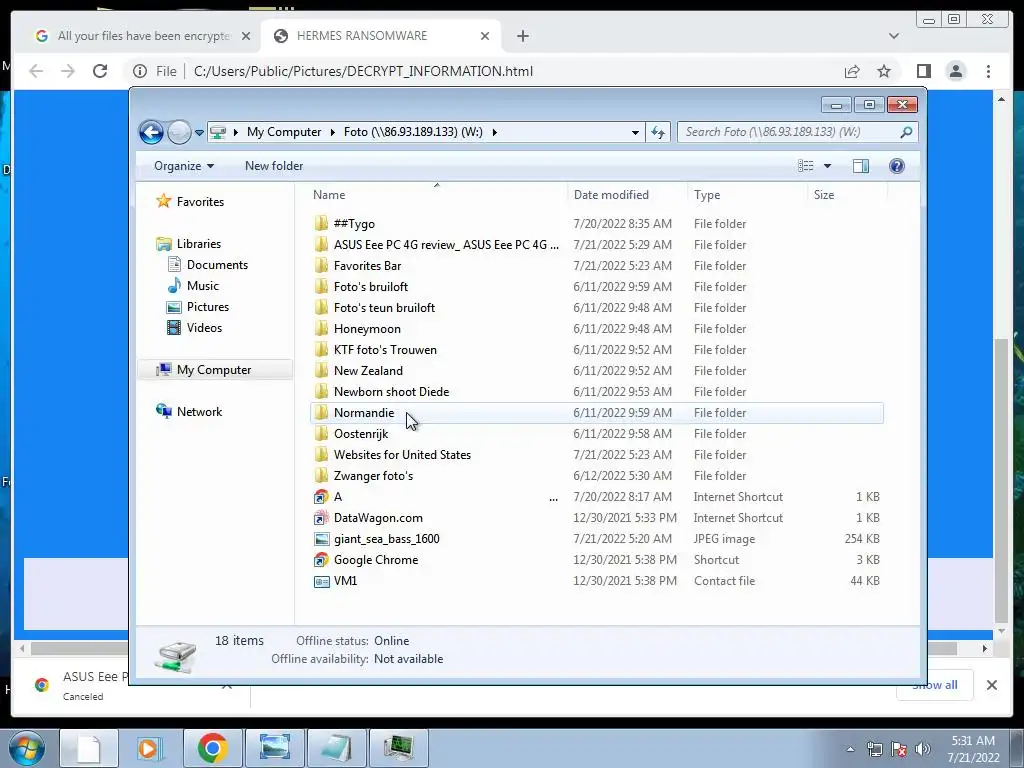Select the VM1 contact file icon
The width and height of the screenshot is (1024, 768).
(x=321, y=581)
